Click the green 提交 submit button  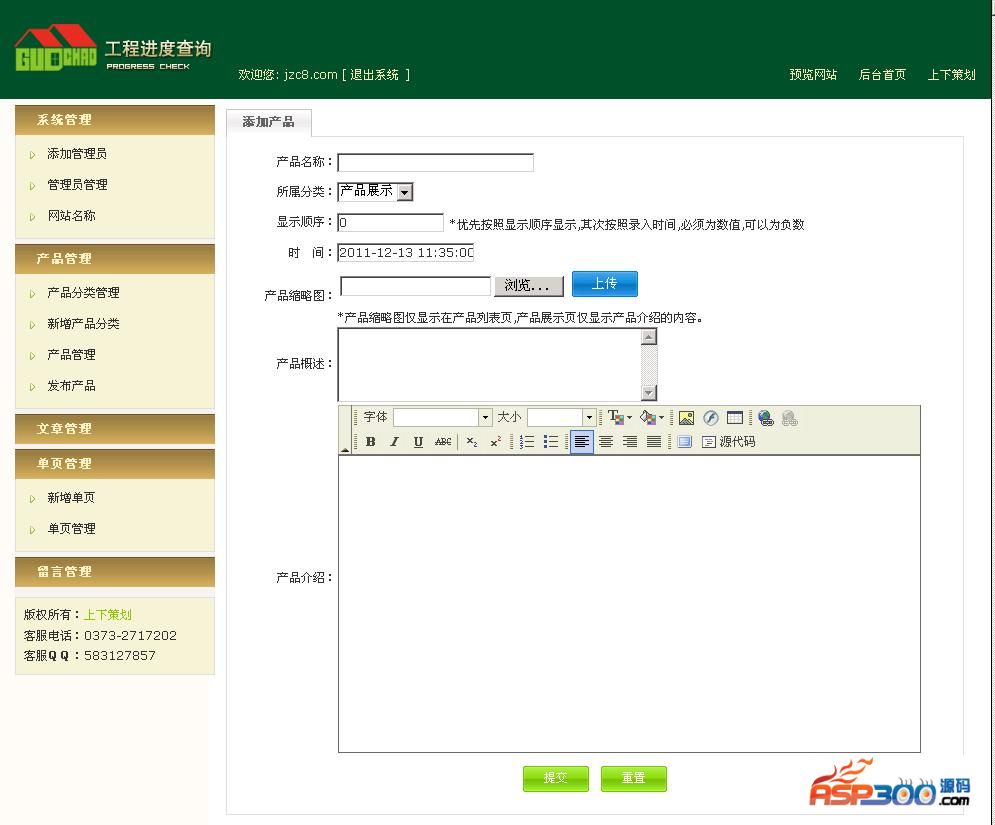pos(554,778)
